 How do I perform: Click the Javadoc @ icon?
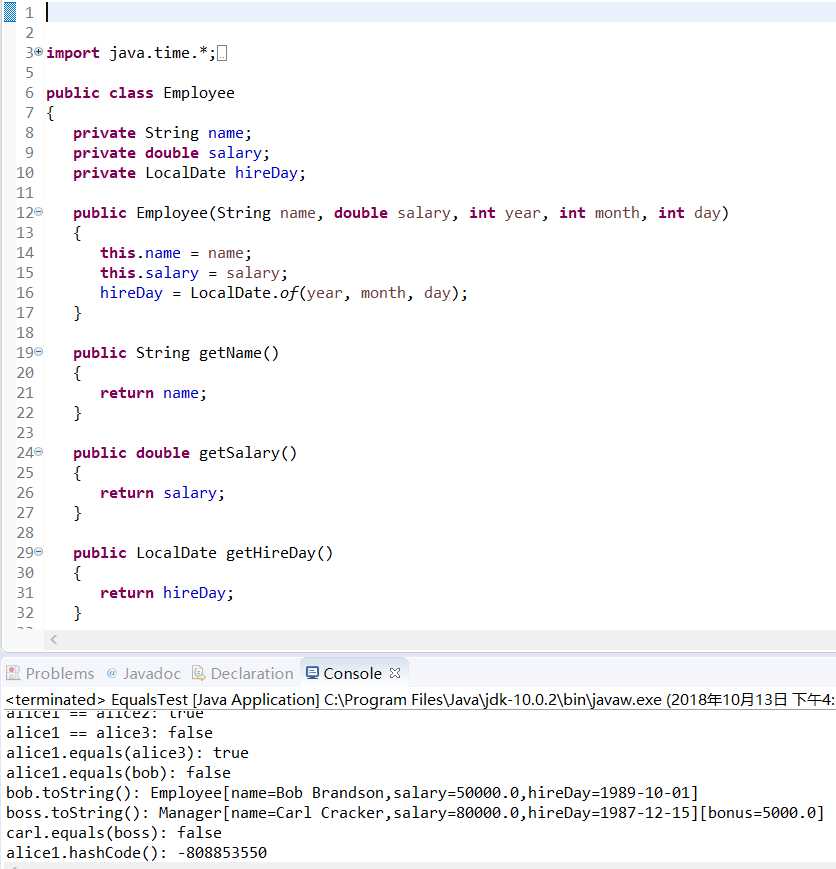click(x=112, y=673)
